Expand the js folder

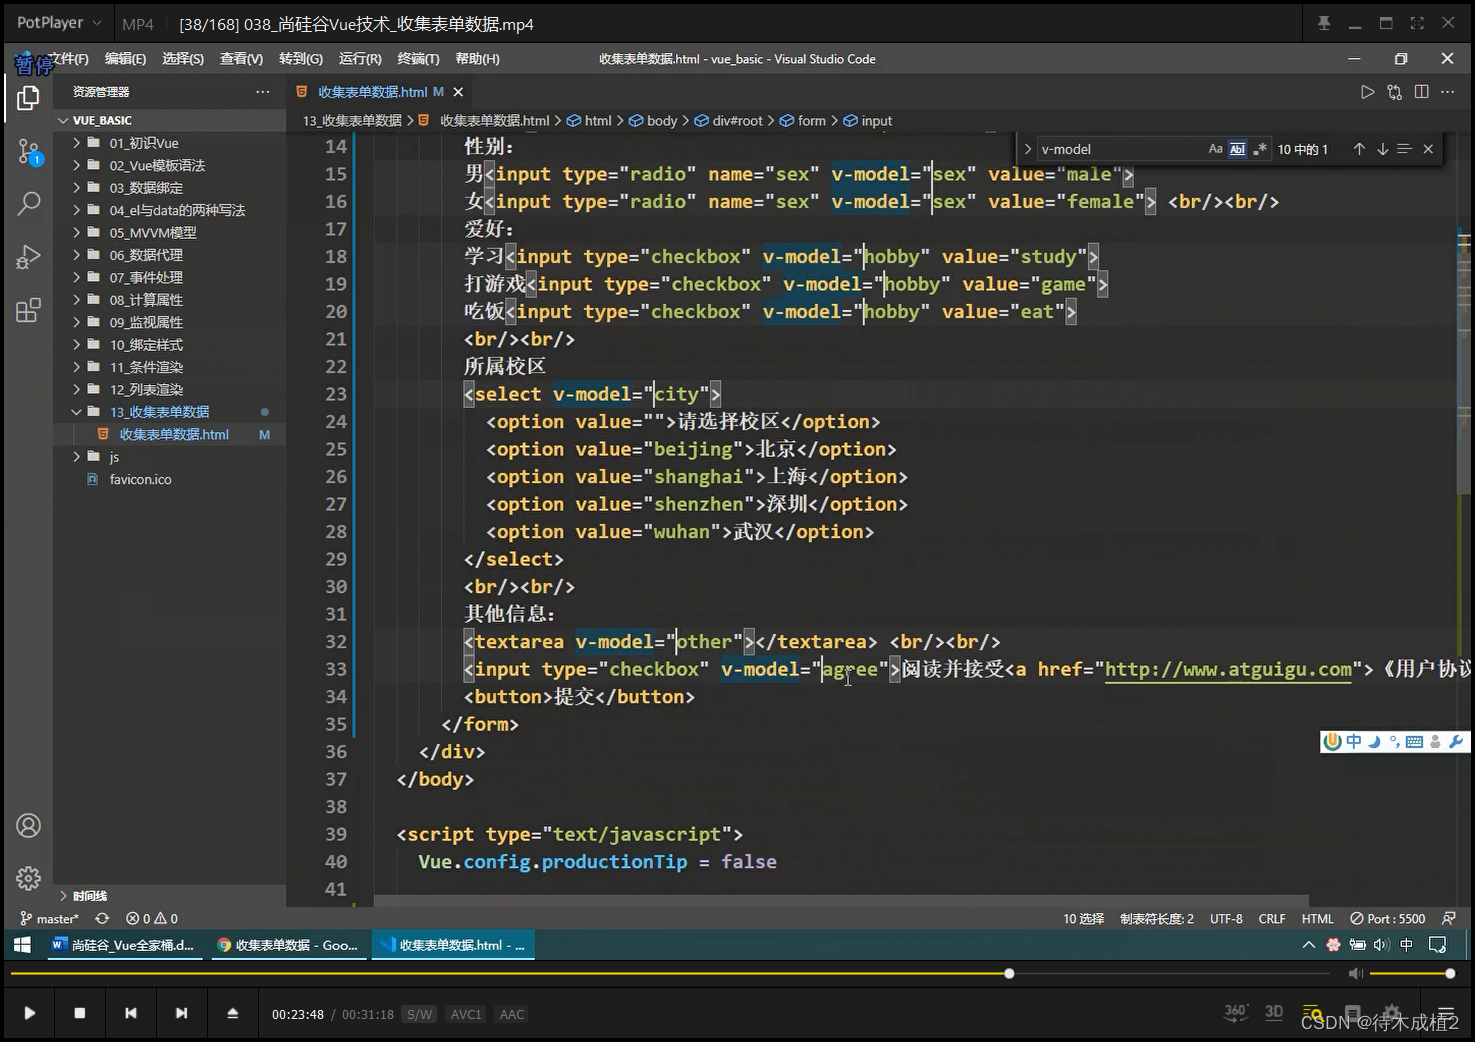[76, 457]
